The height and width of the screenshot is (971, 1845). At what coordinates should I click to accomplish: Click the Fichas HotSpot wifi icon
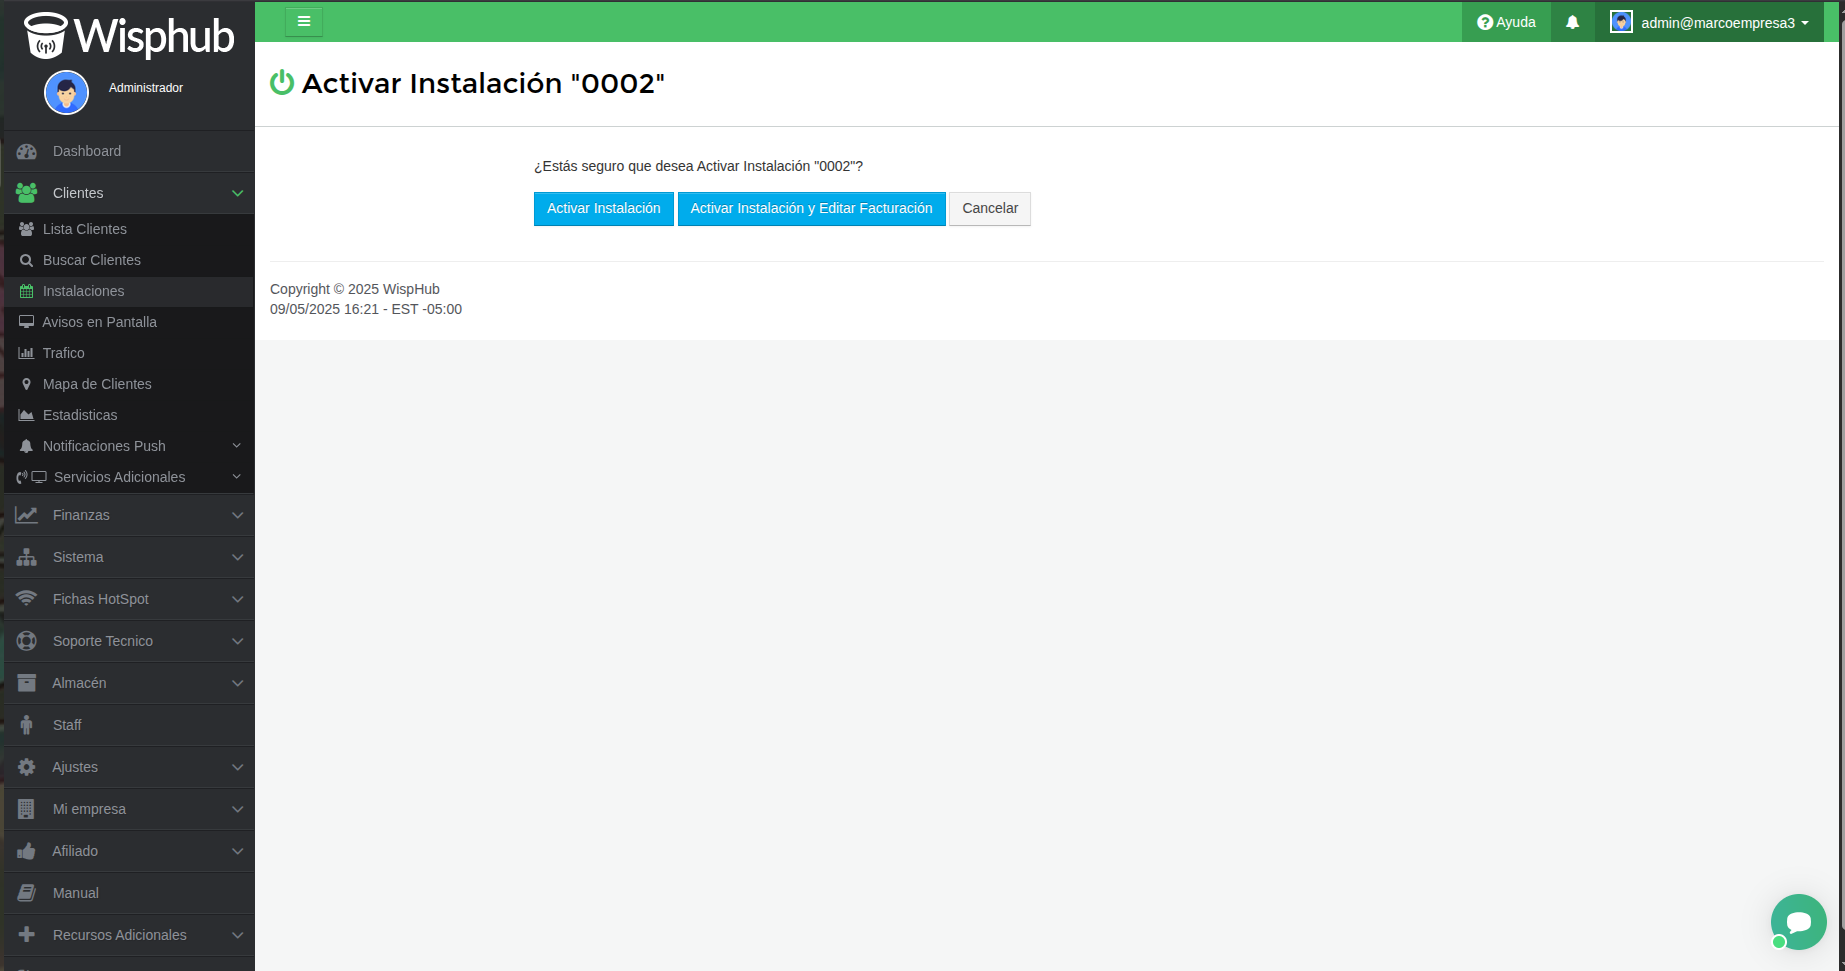click(x=27, y=599)
